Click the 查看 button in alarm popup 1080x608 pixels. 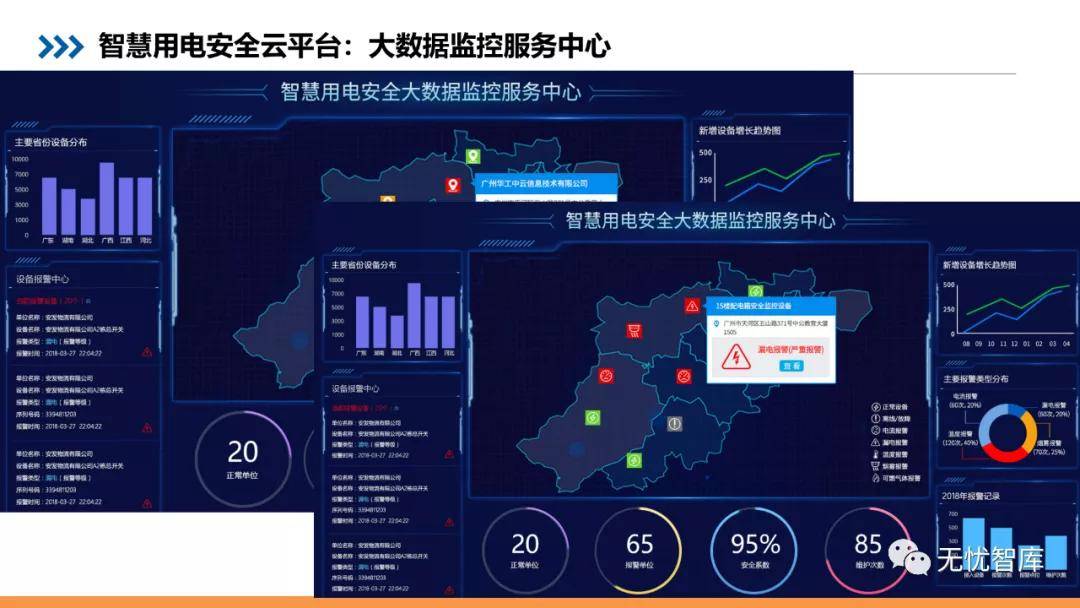tap(791, 366)
